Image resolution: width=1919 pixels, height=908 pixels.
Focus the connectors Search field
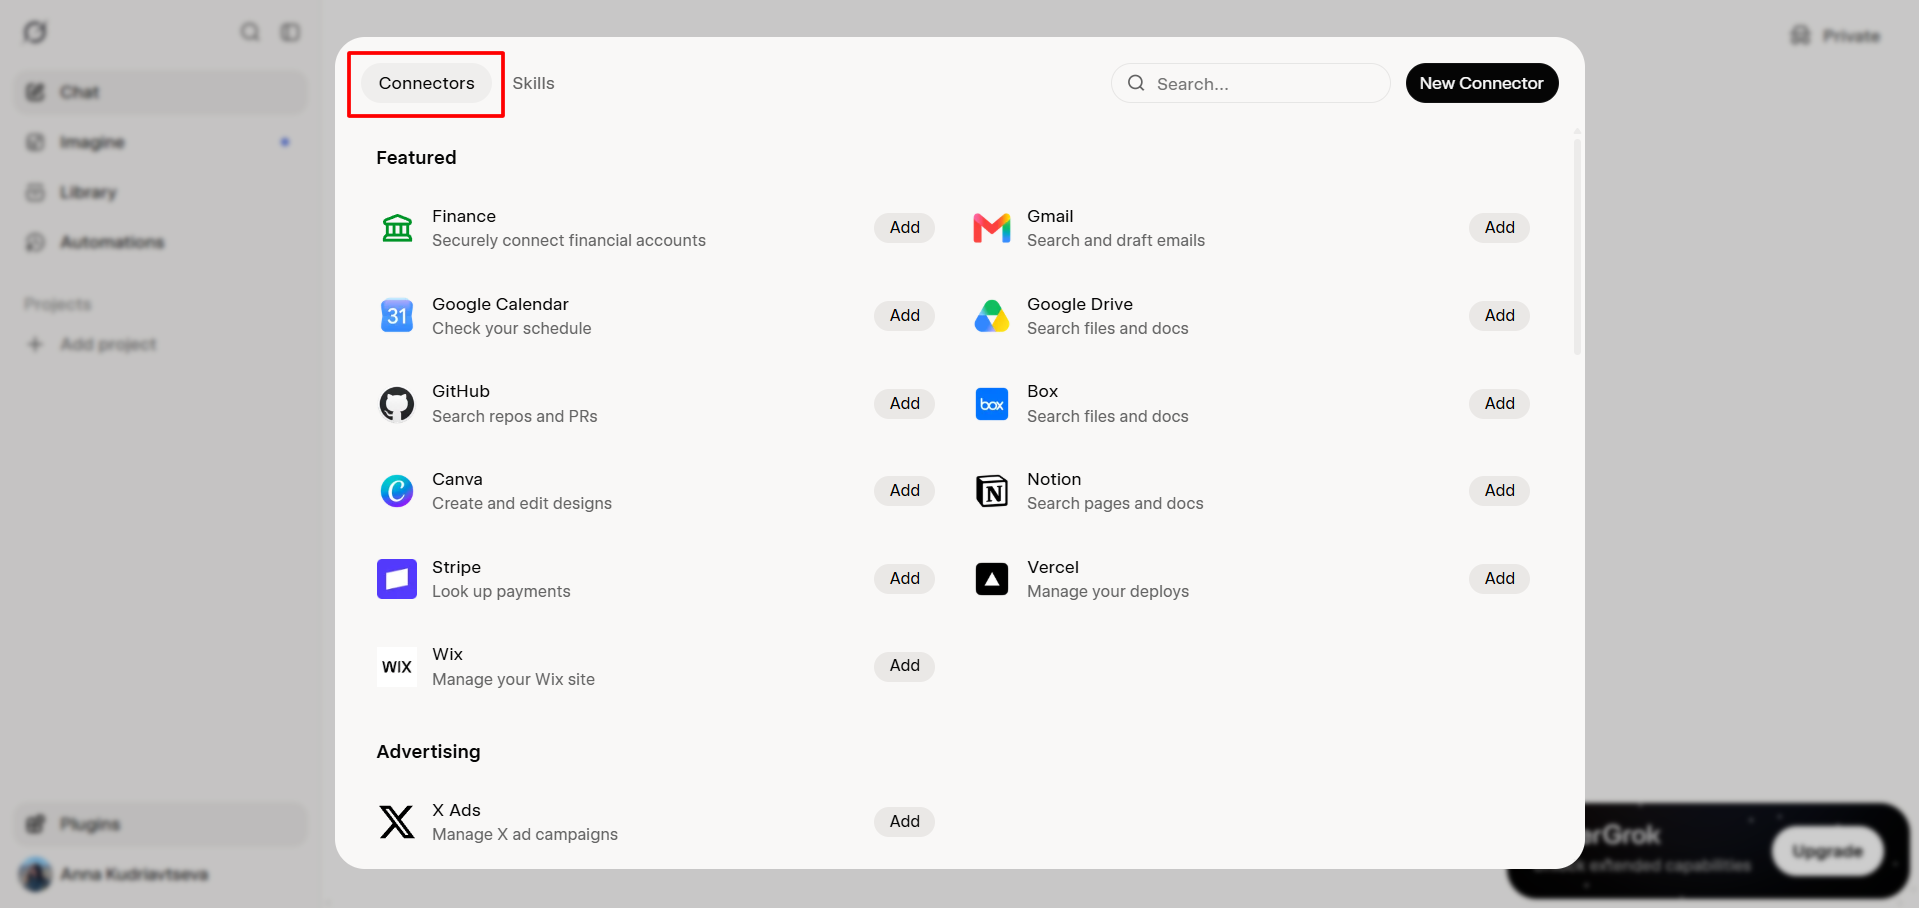[1250, 83]
